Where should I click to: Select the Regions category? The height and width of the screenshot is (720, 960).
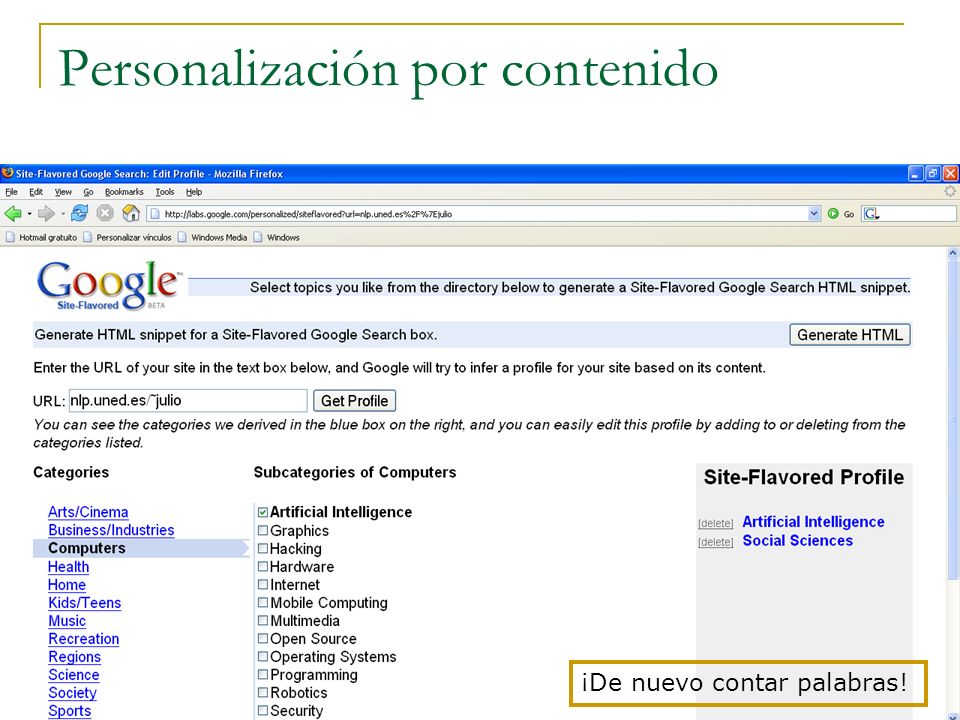(75, 657)
